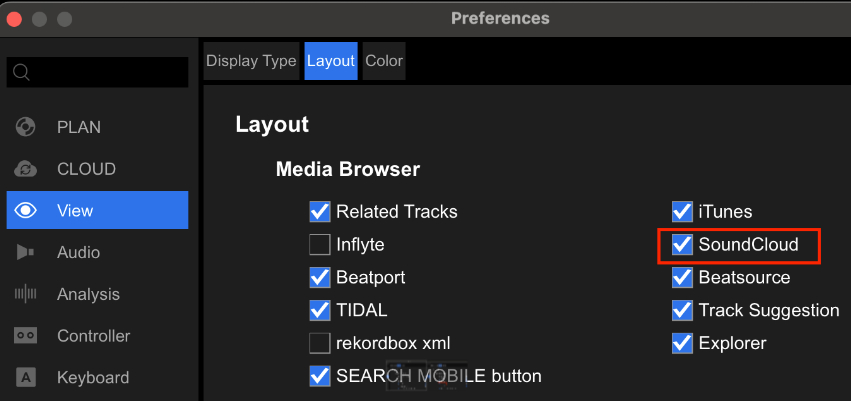851x401 pixels.
Task: Open the Color tab
Action: pyautogui.click(x=384, y=61)
